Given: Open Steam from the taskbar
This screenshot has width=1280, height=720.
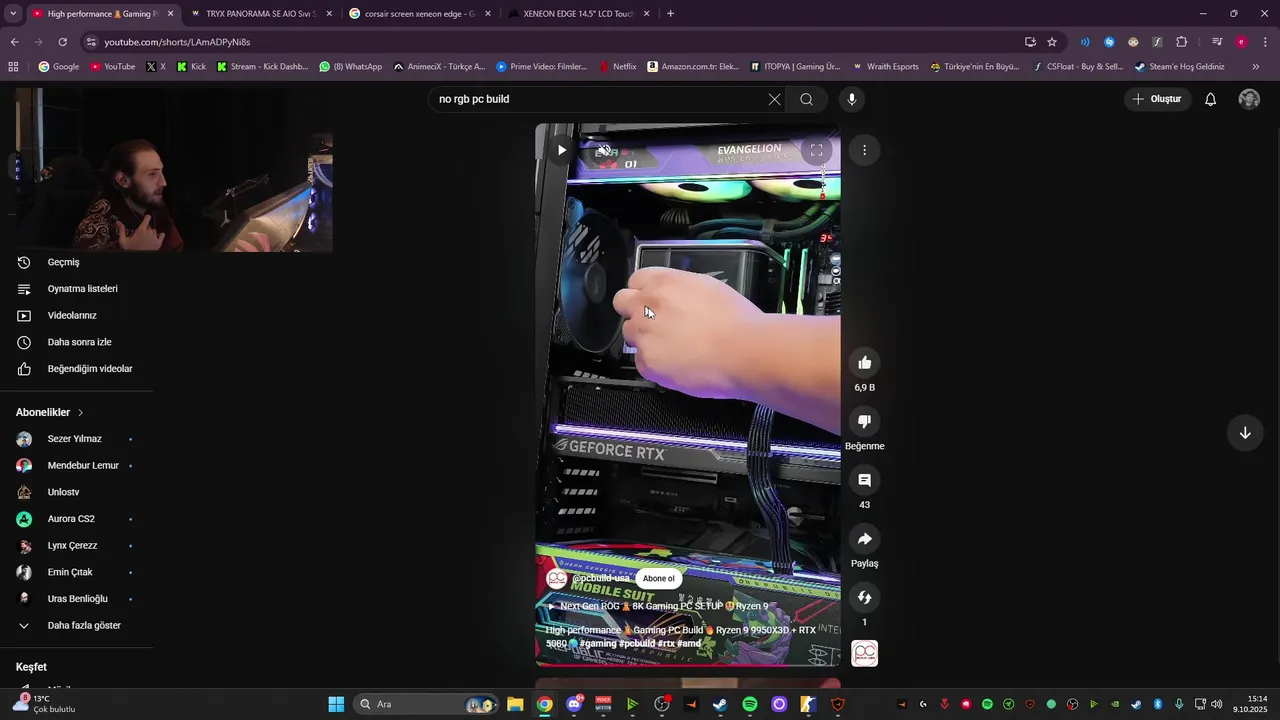Looking at the screenshot, I should (720, 704).
